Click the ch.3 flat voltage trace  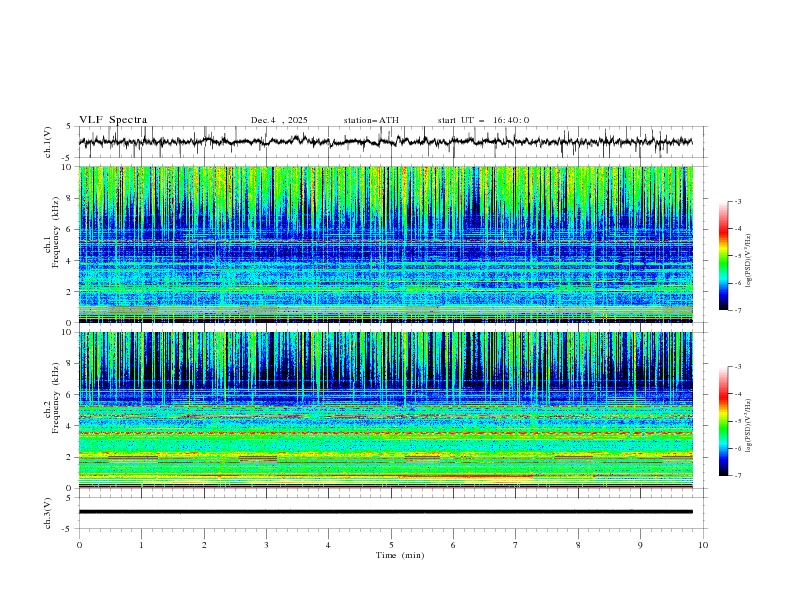coord(386,512)
